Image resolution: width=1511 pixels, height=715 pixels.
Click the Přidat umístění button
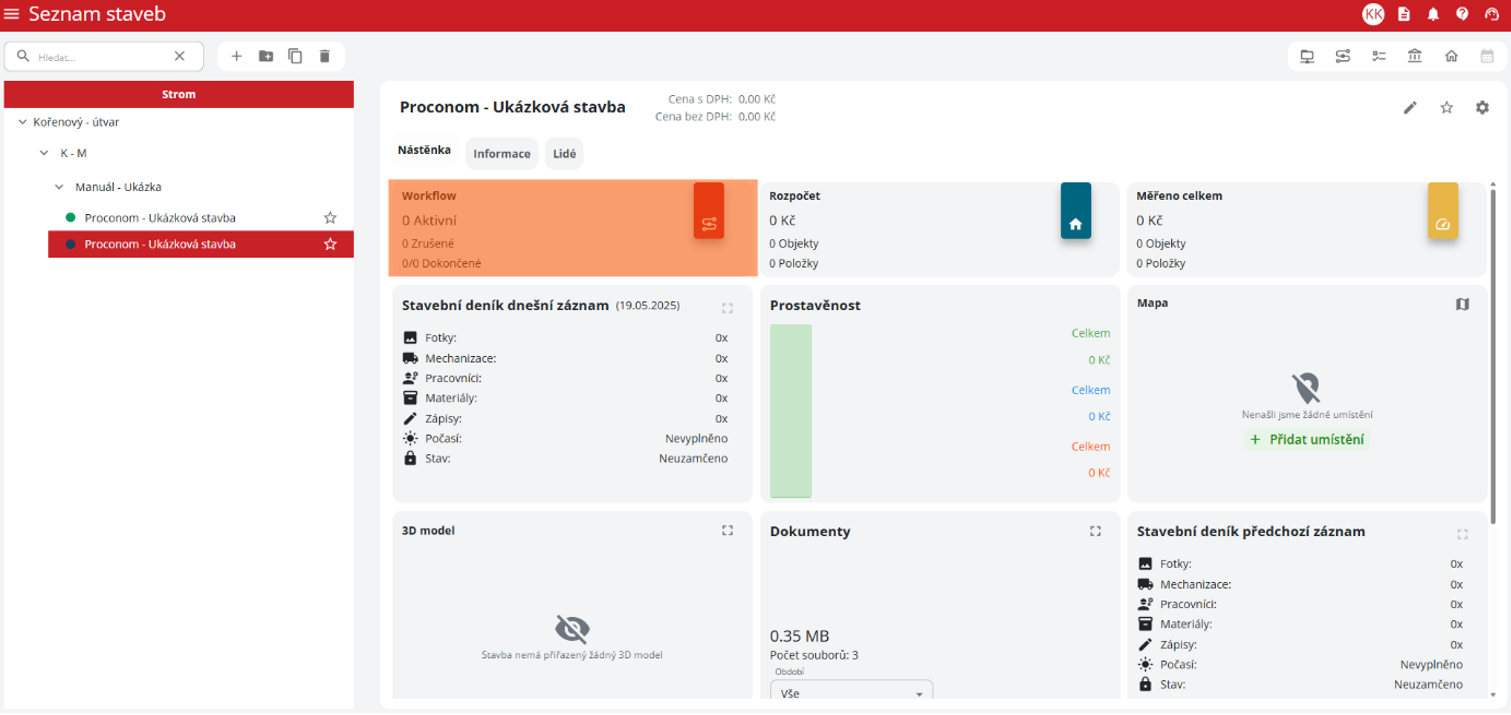point(1306,439)
